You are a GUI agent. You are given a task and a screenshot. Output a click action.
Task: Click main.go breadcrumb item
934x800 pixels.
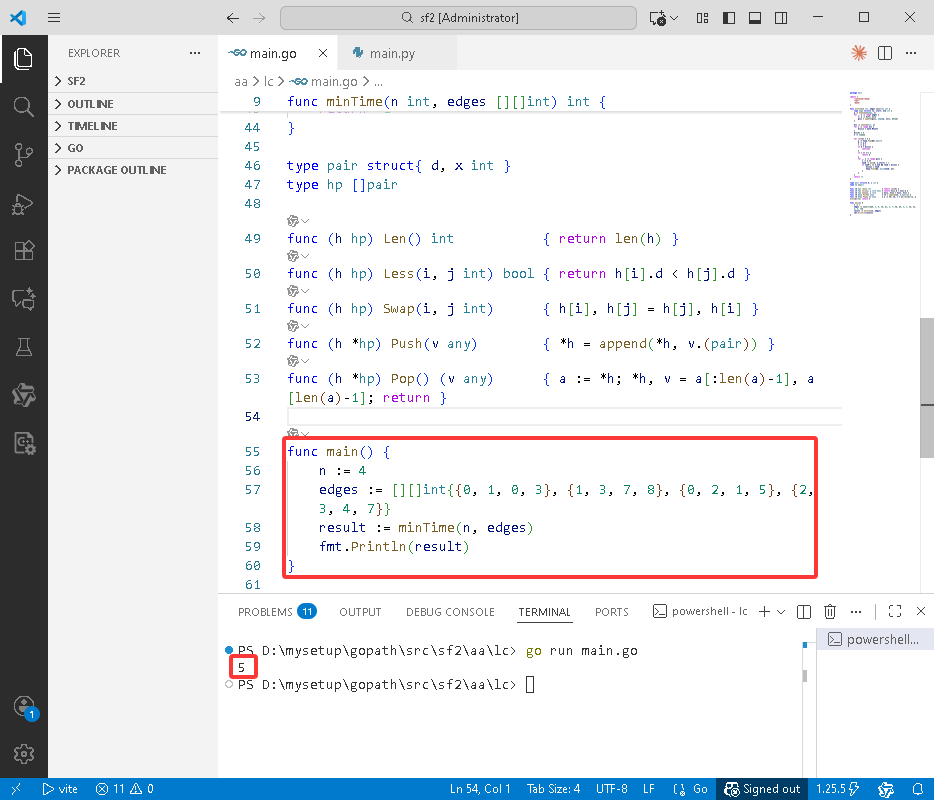click(x=324, y=82)
